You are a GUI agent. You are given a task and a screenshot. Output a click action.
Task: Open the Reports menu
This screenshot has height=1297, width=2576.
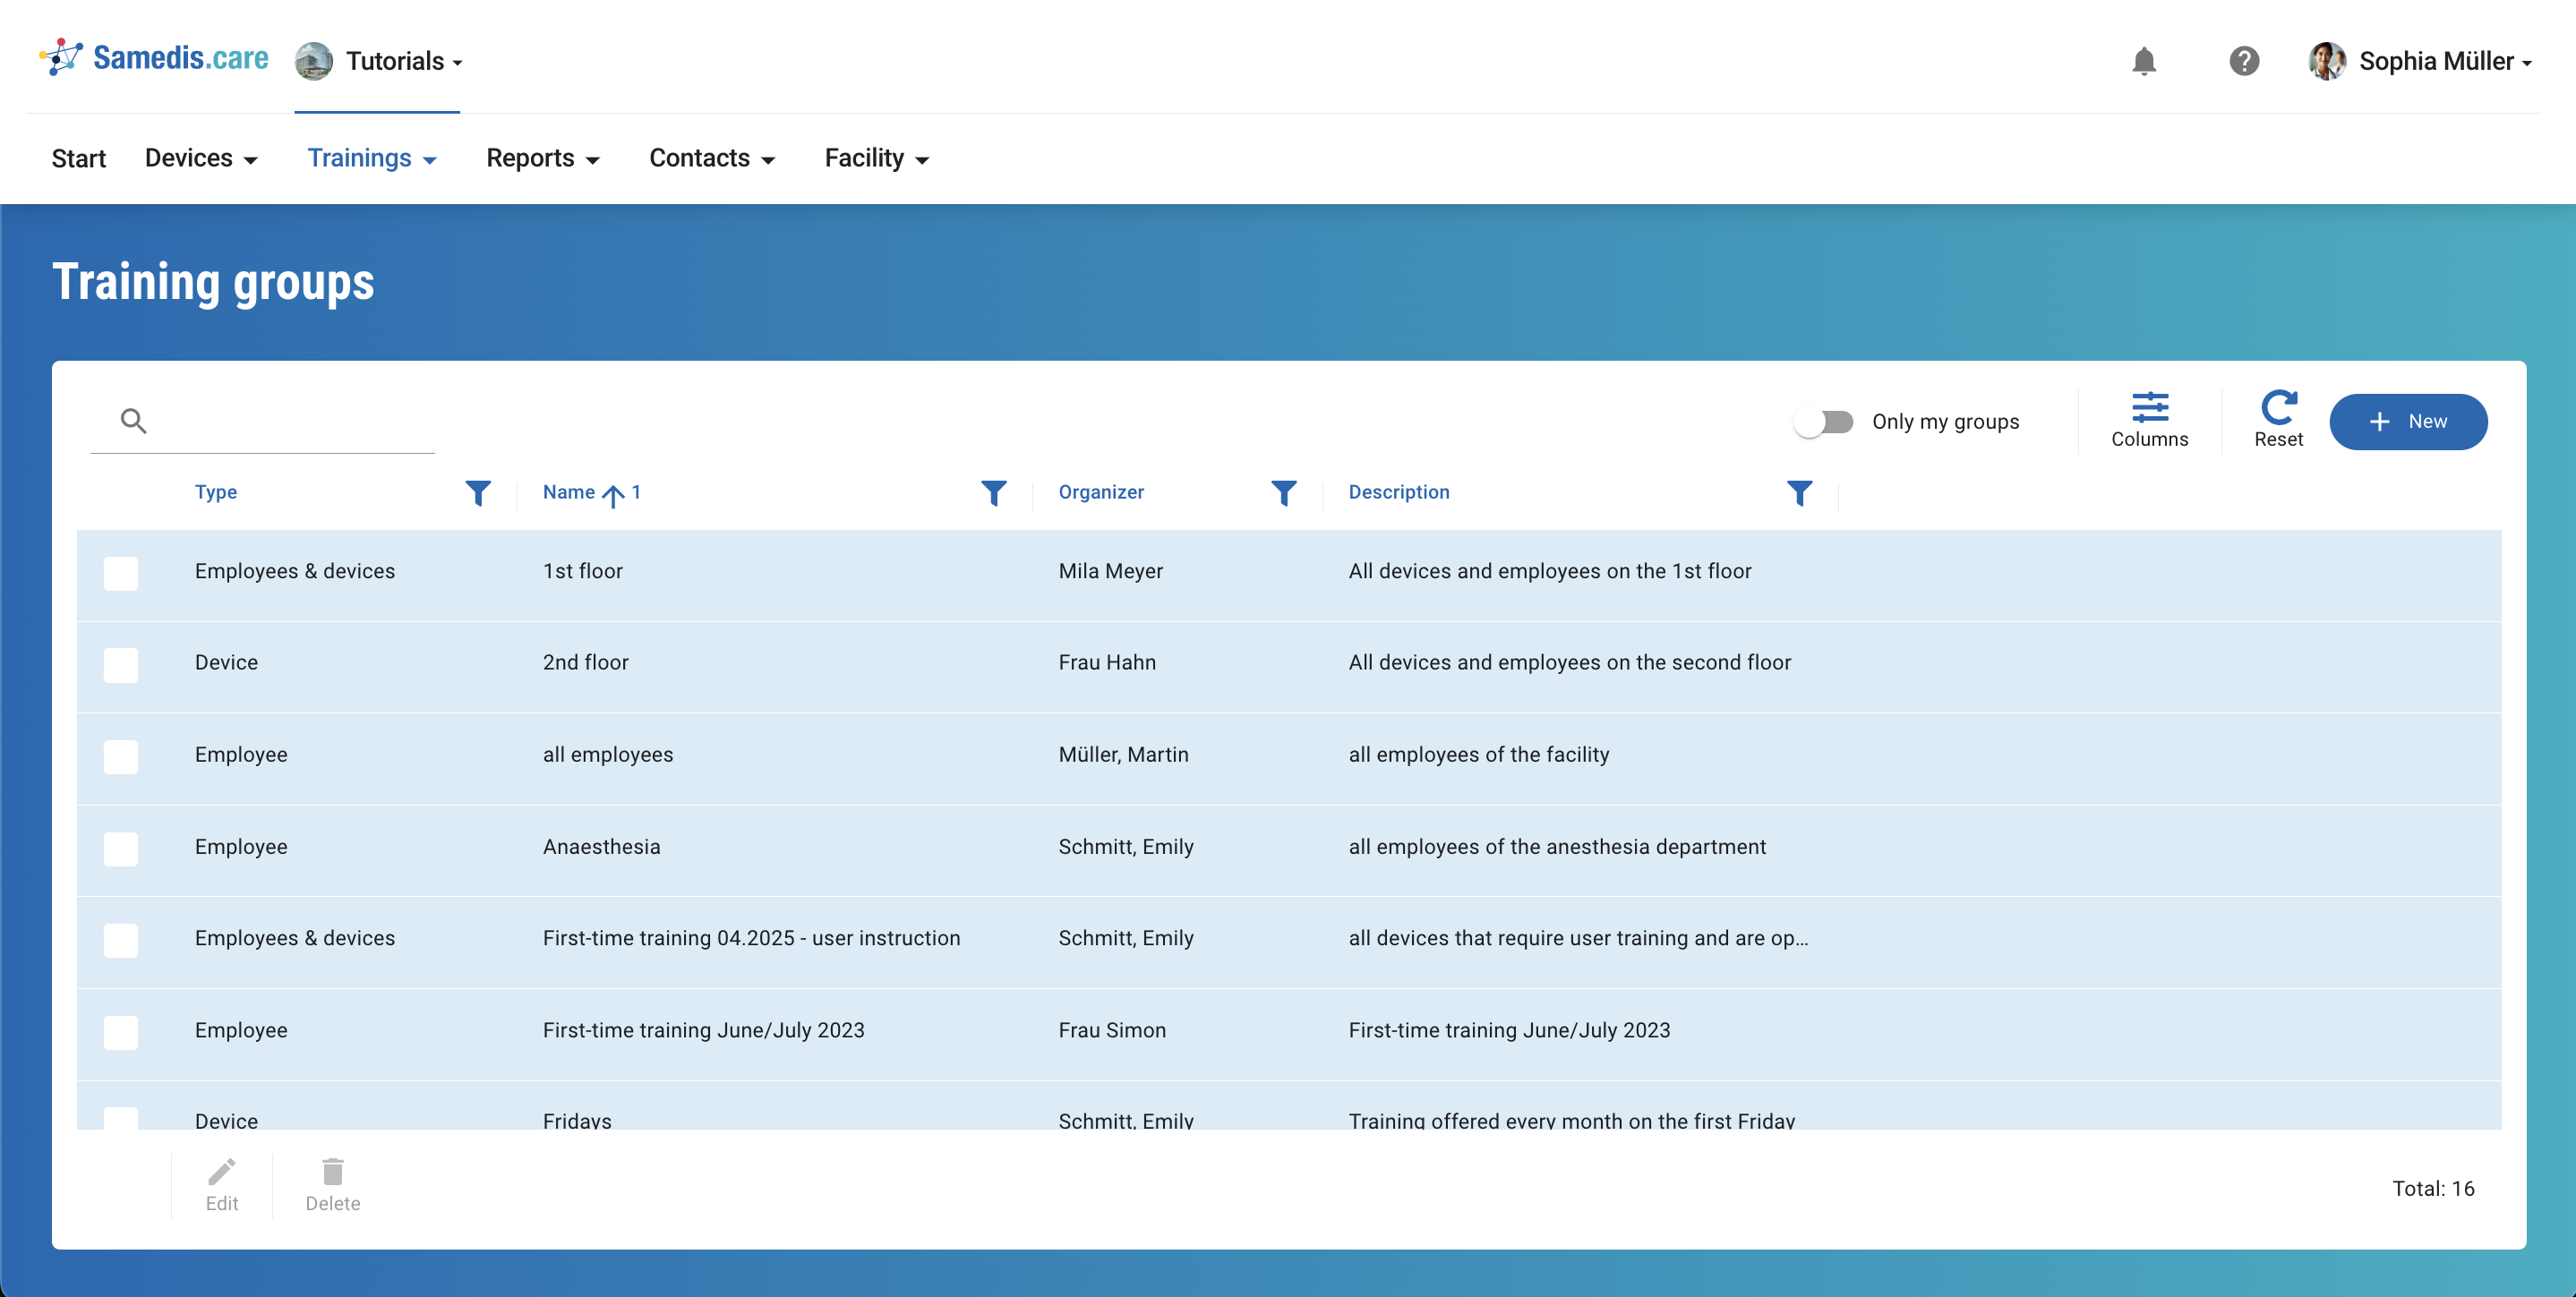point(542,158)
